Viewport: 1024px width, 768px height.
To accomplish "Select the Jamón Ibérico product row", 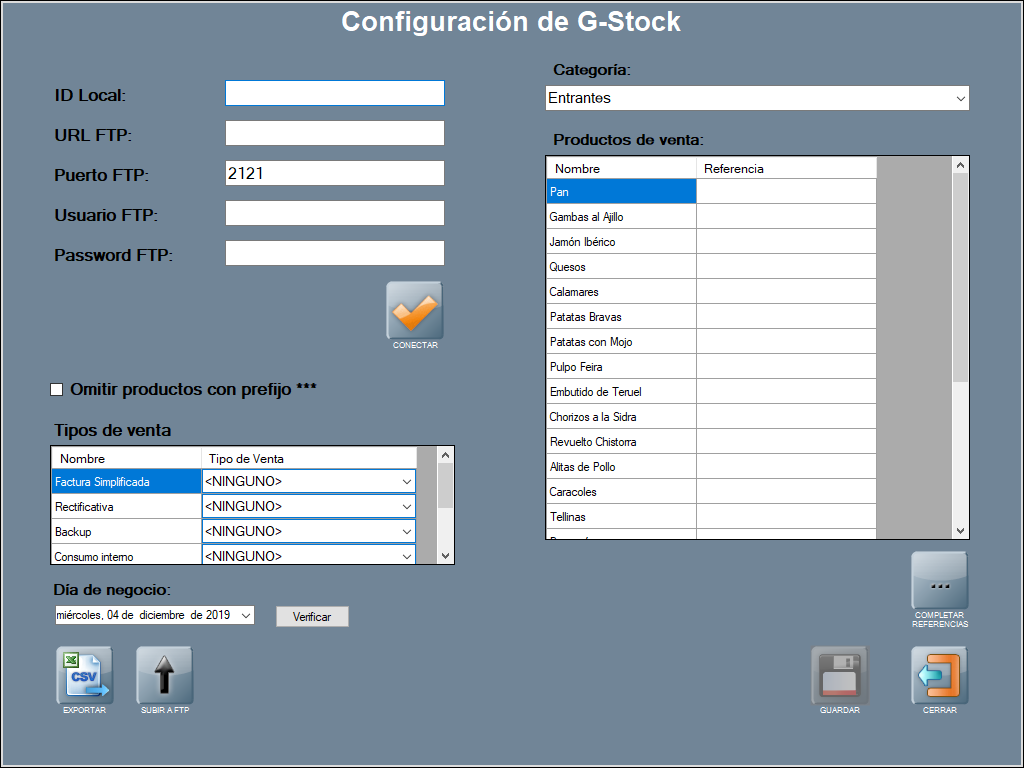I will click(621, 242).
